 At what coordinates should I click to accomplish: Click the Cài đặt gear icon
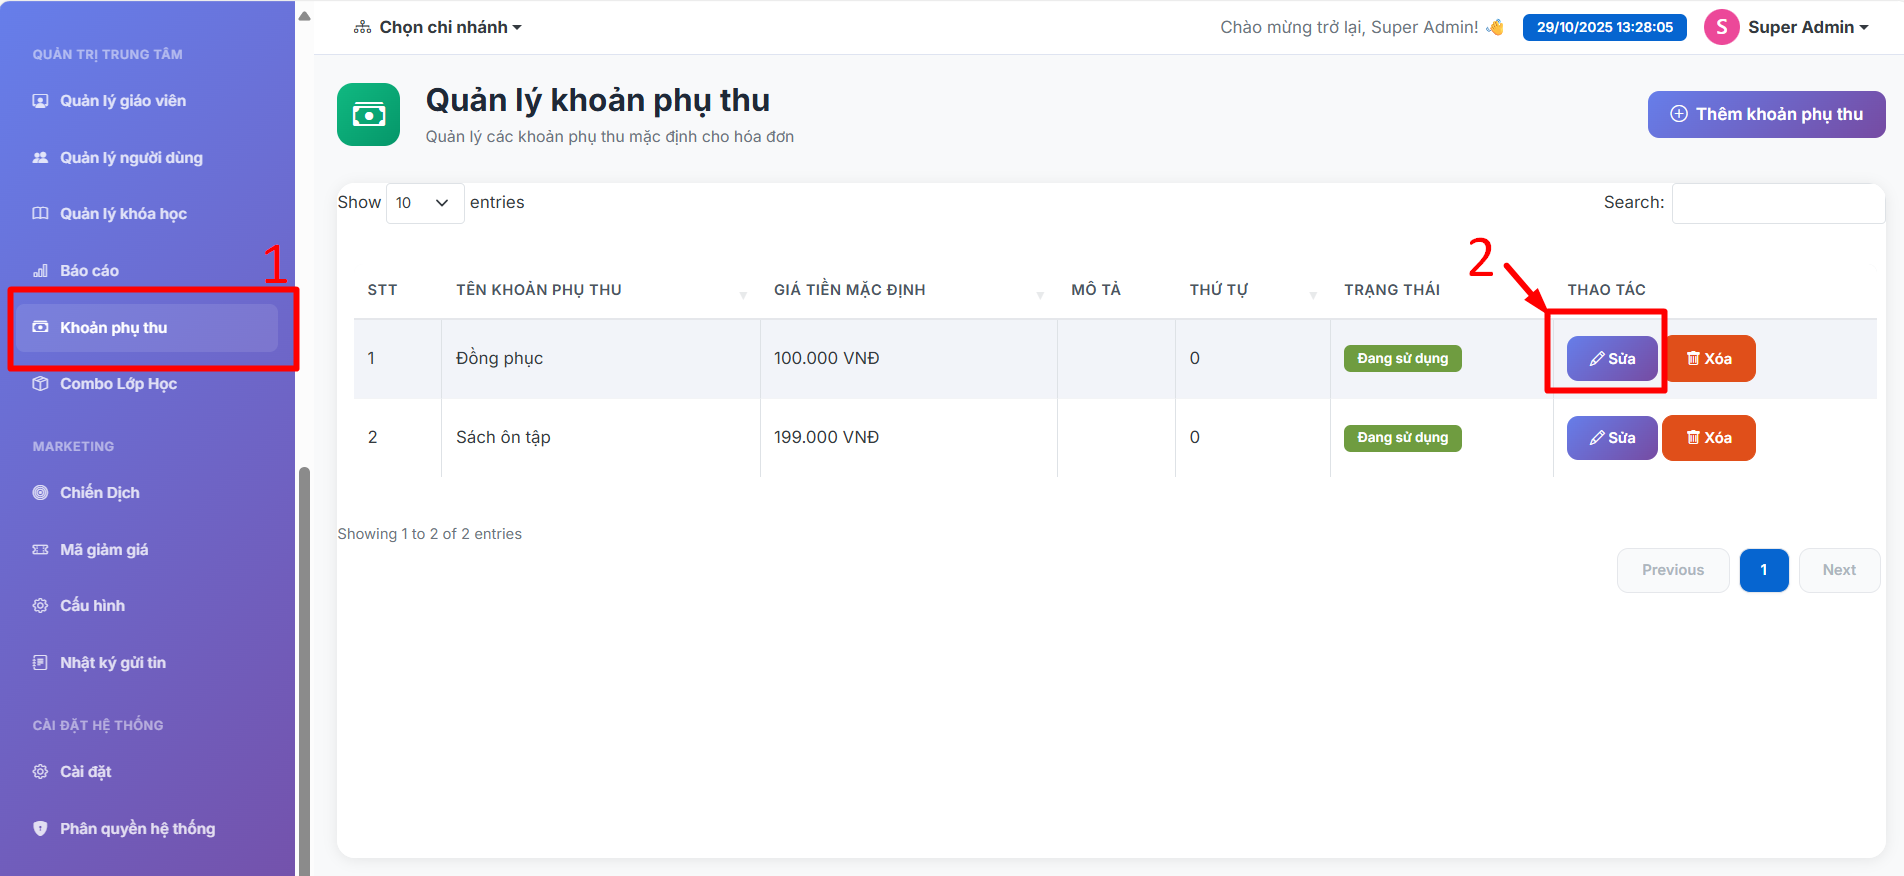pyautogui.click(x=40, y=772)
